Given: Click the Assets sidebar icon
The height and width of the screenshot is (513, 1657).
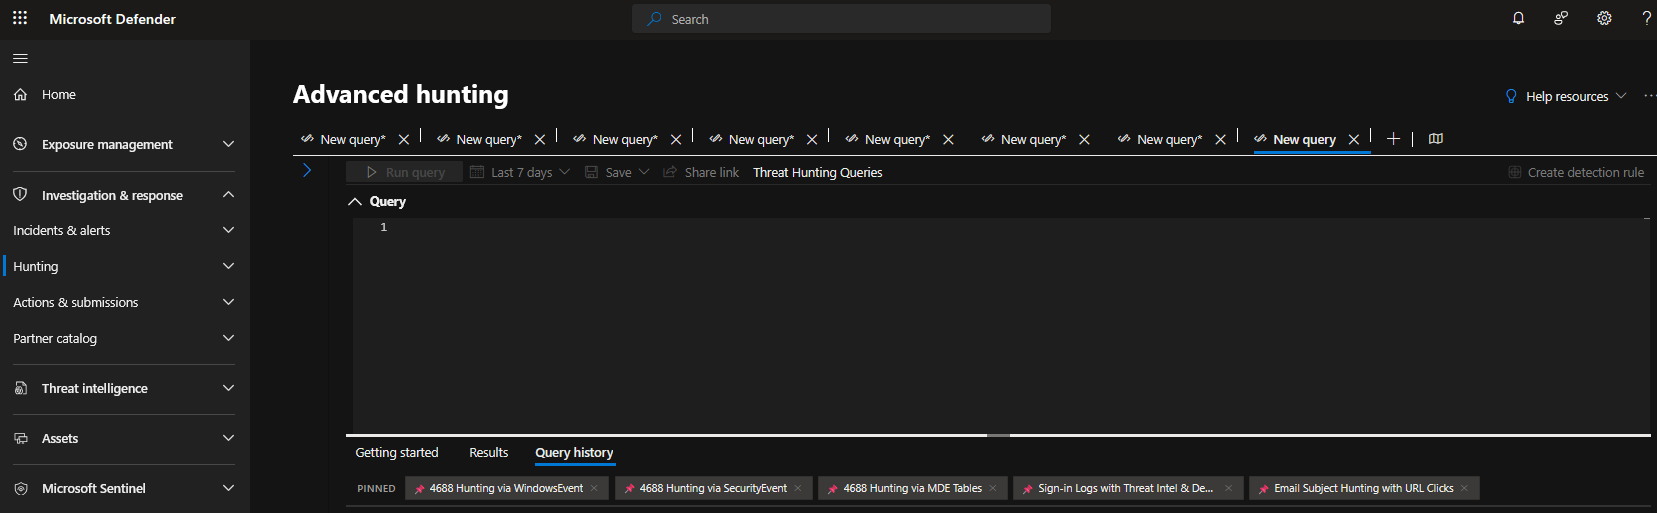Looking at the screenshot, I should (20, 438).
